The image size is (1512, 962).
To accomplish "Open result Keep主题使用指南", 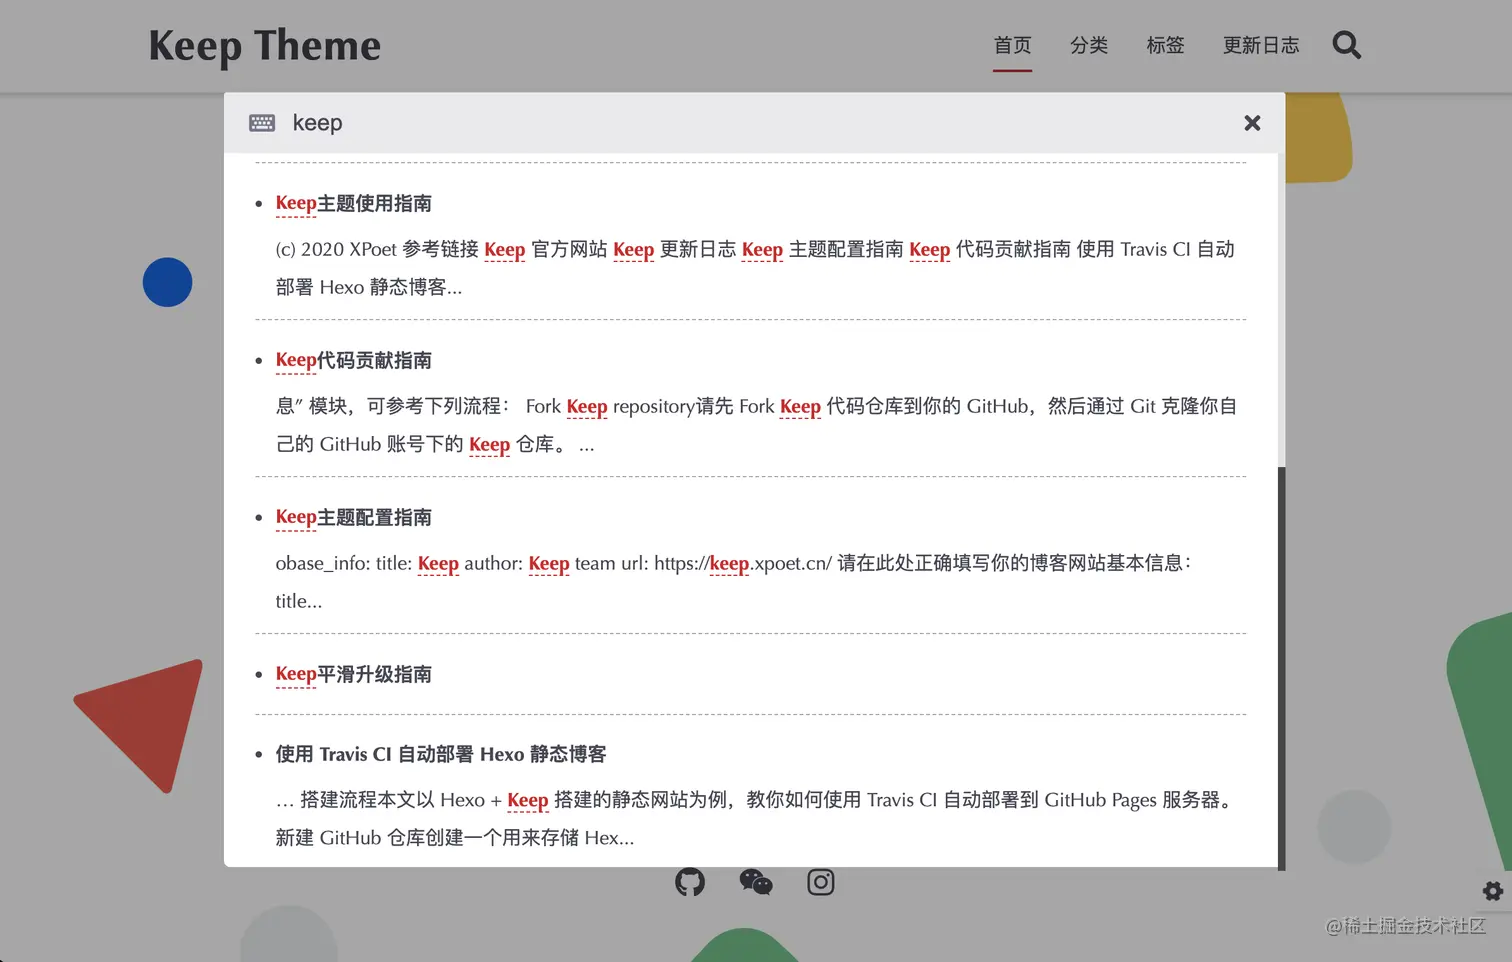I will (354, 204).
